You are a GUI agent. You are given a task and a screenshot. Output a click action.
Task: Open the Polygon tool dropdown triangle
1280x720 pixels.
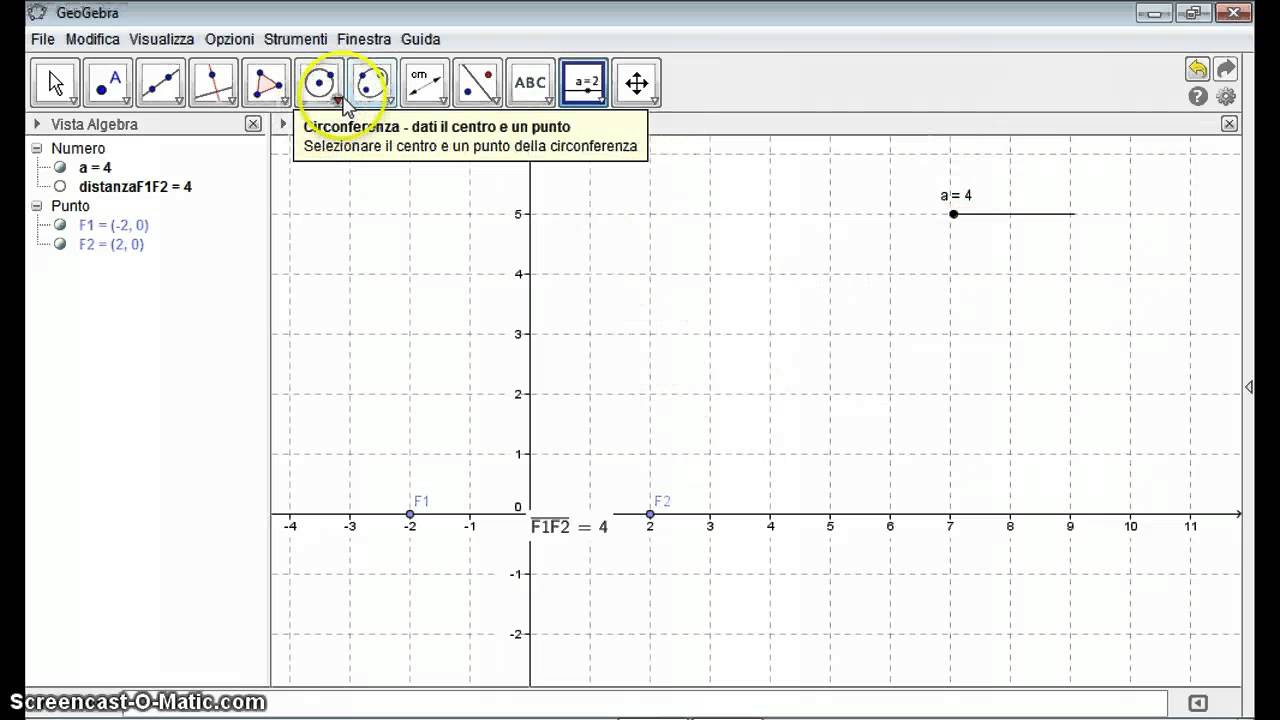pos(284,101)
